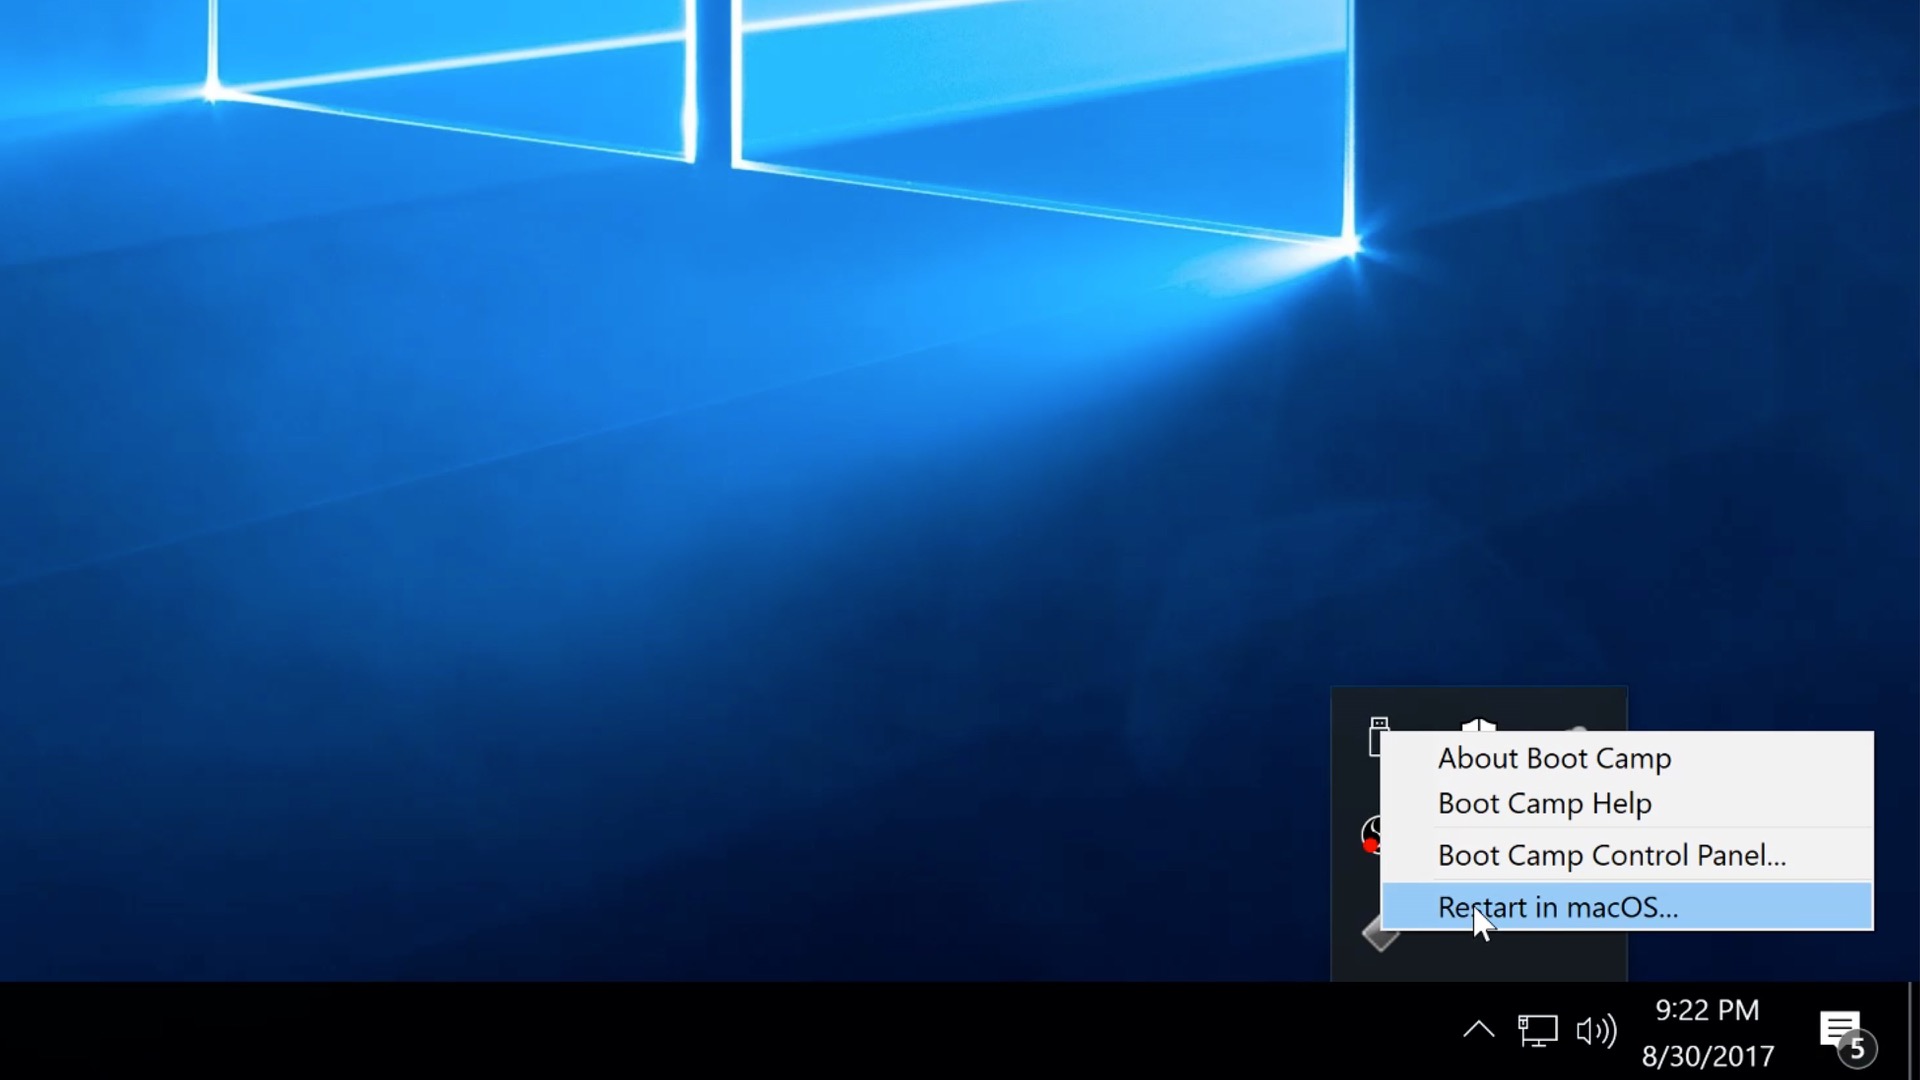
Task: Open Boot Camp Help
Action: coord(1545,803)
